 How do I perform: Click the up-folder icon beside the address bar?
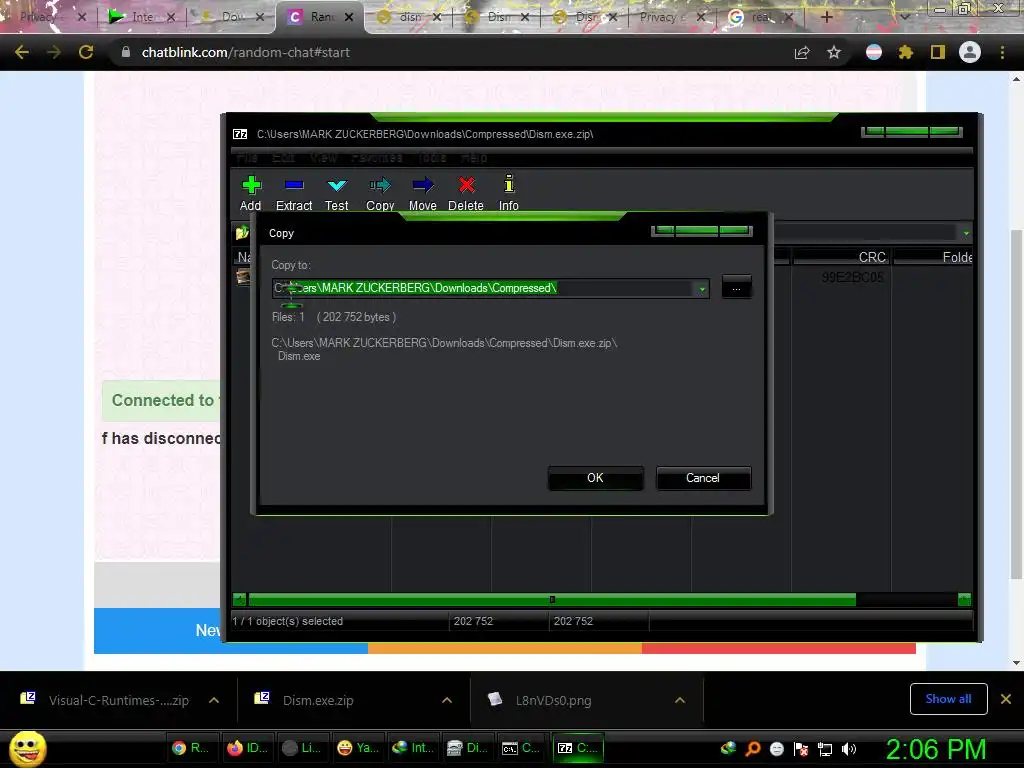tap(242, 232)
